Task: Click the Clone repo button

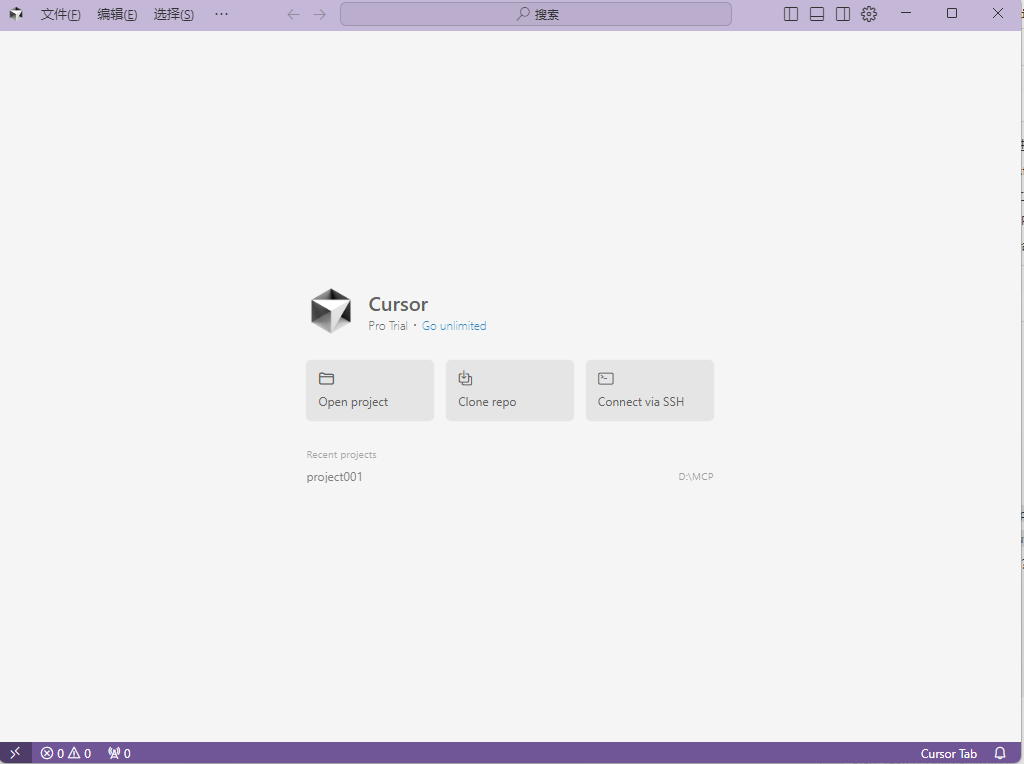Action: pyautogui.click(x=509, y=390)
